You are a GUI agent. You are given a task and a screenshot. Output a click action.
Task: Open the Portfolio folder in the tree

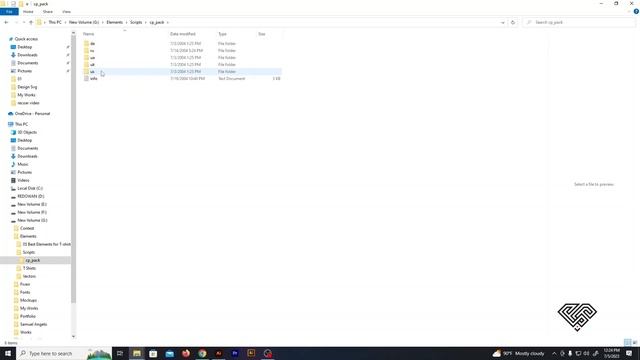pyautogui.click(x=28, y=316)
